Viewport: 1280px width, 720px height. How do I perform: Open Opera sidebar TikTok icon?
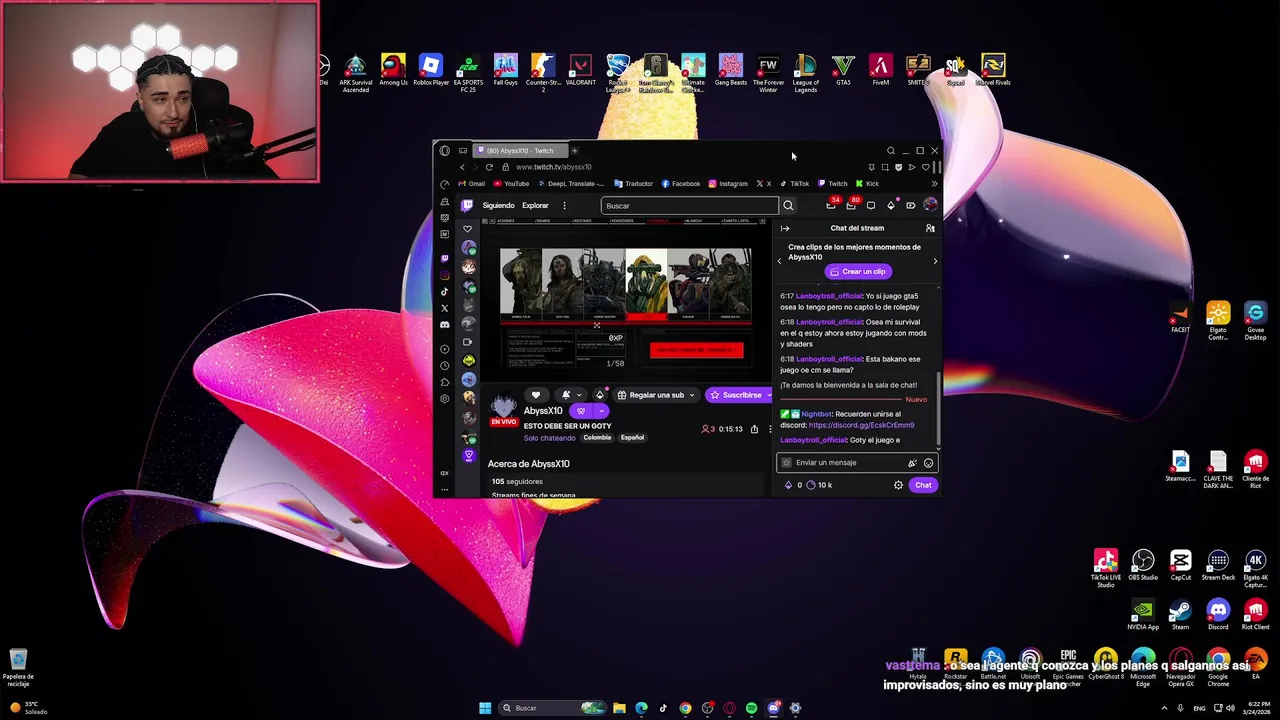[444, 291]
